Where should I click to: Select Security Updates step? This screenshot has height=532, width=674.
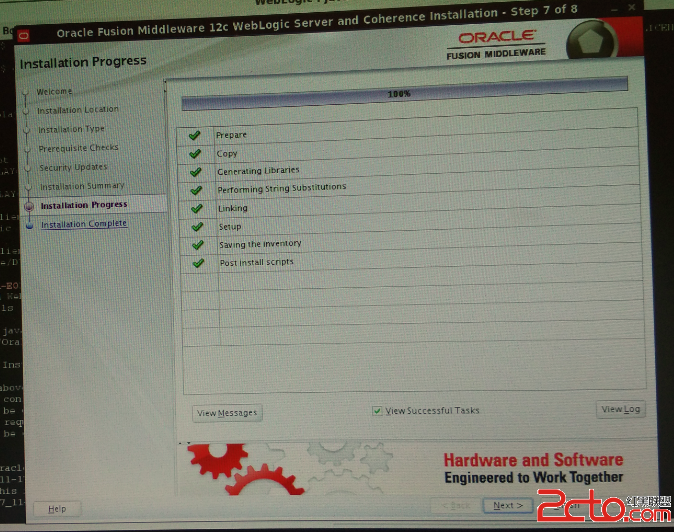point(74,167)
